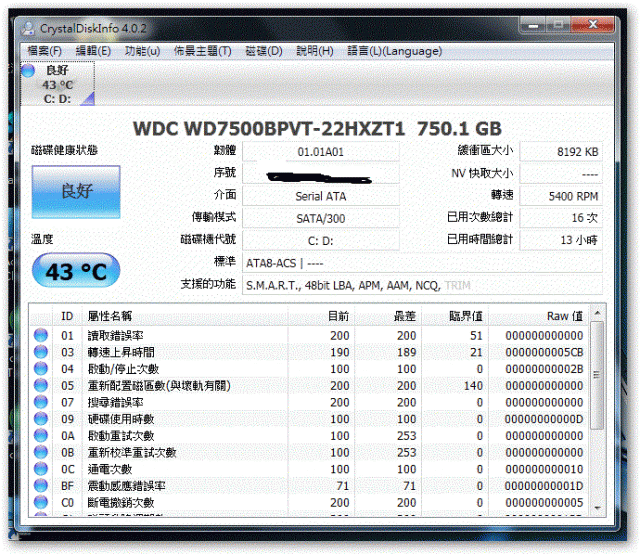640x554 pixels.
Task: Select row 搜尋錯誤率
Action: click(x=309, y=402)
